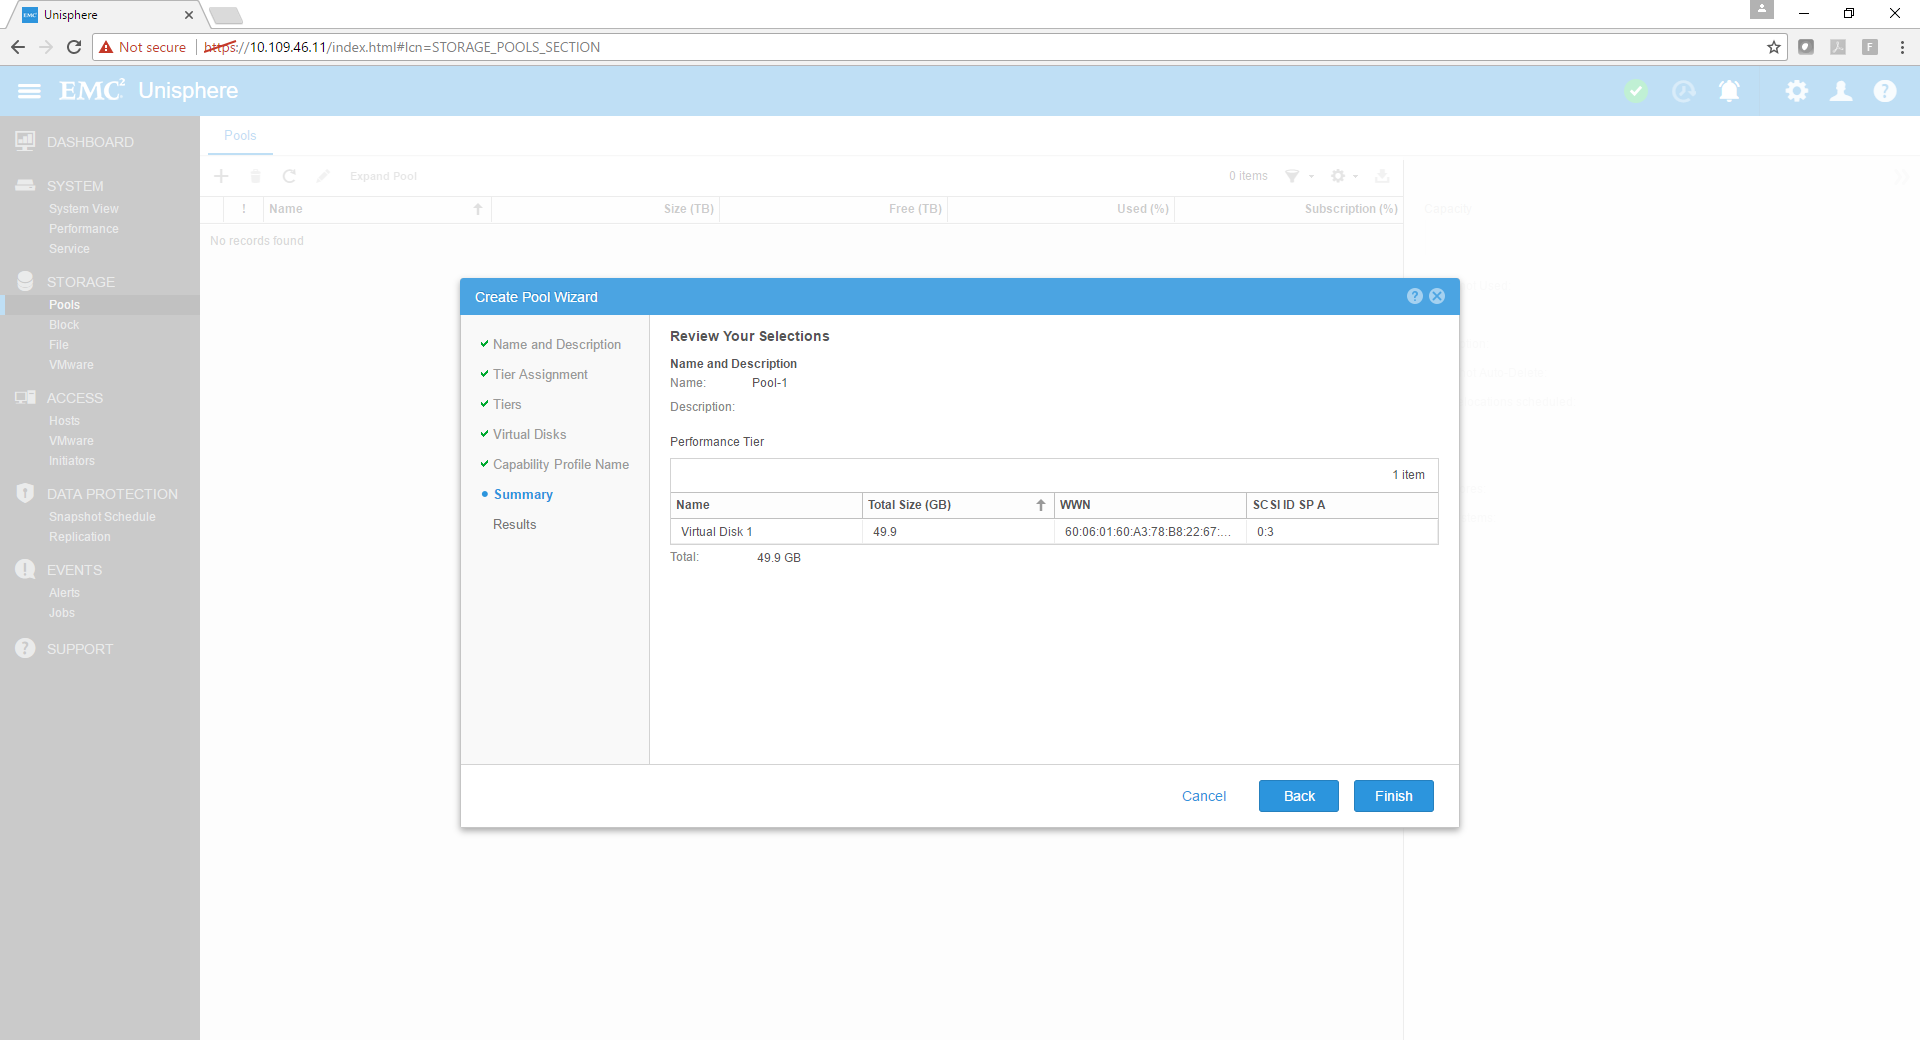The image size is (1920, 1040).
Task: Go to Tier Assignment wizard step
Action: pos(540,374)
